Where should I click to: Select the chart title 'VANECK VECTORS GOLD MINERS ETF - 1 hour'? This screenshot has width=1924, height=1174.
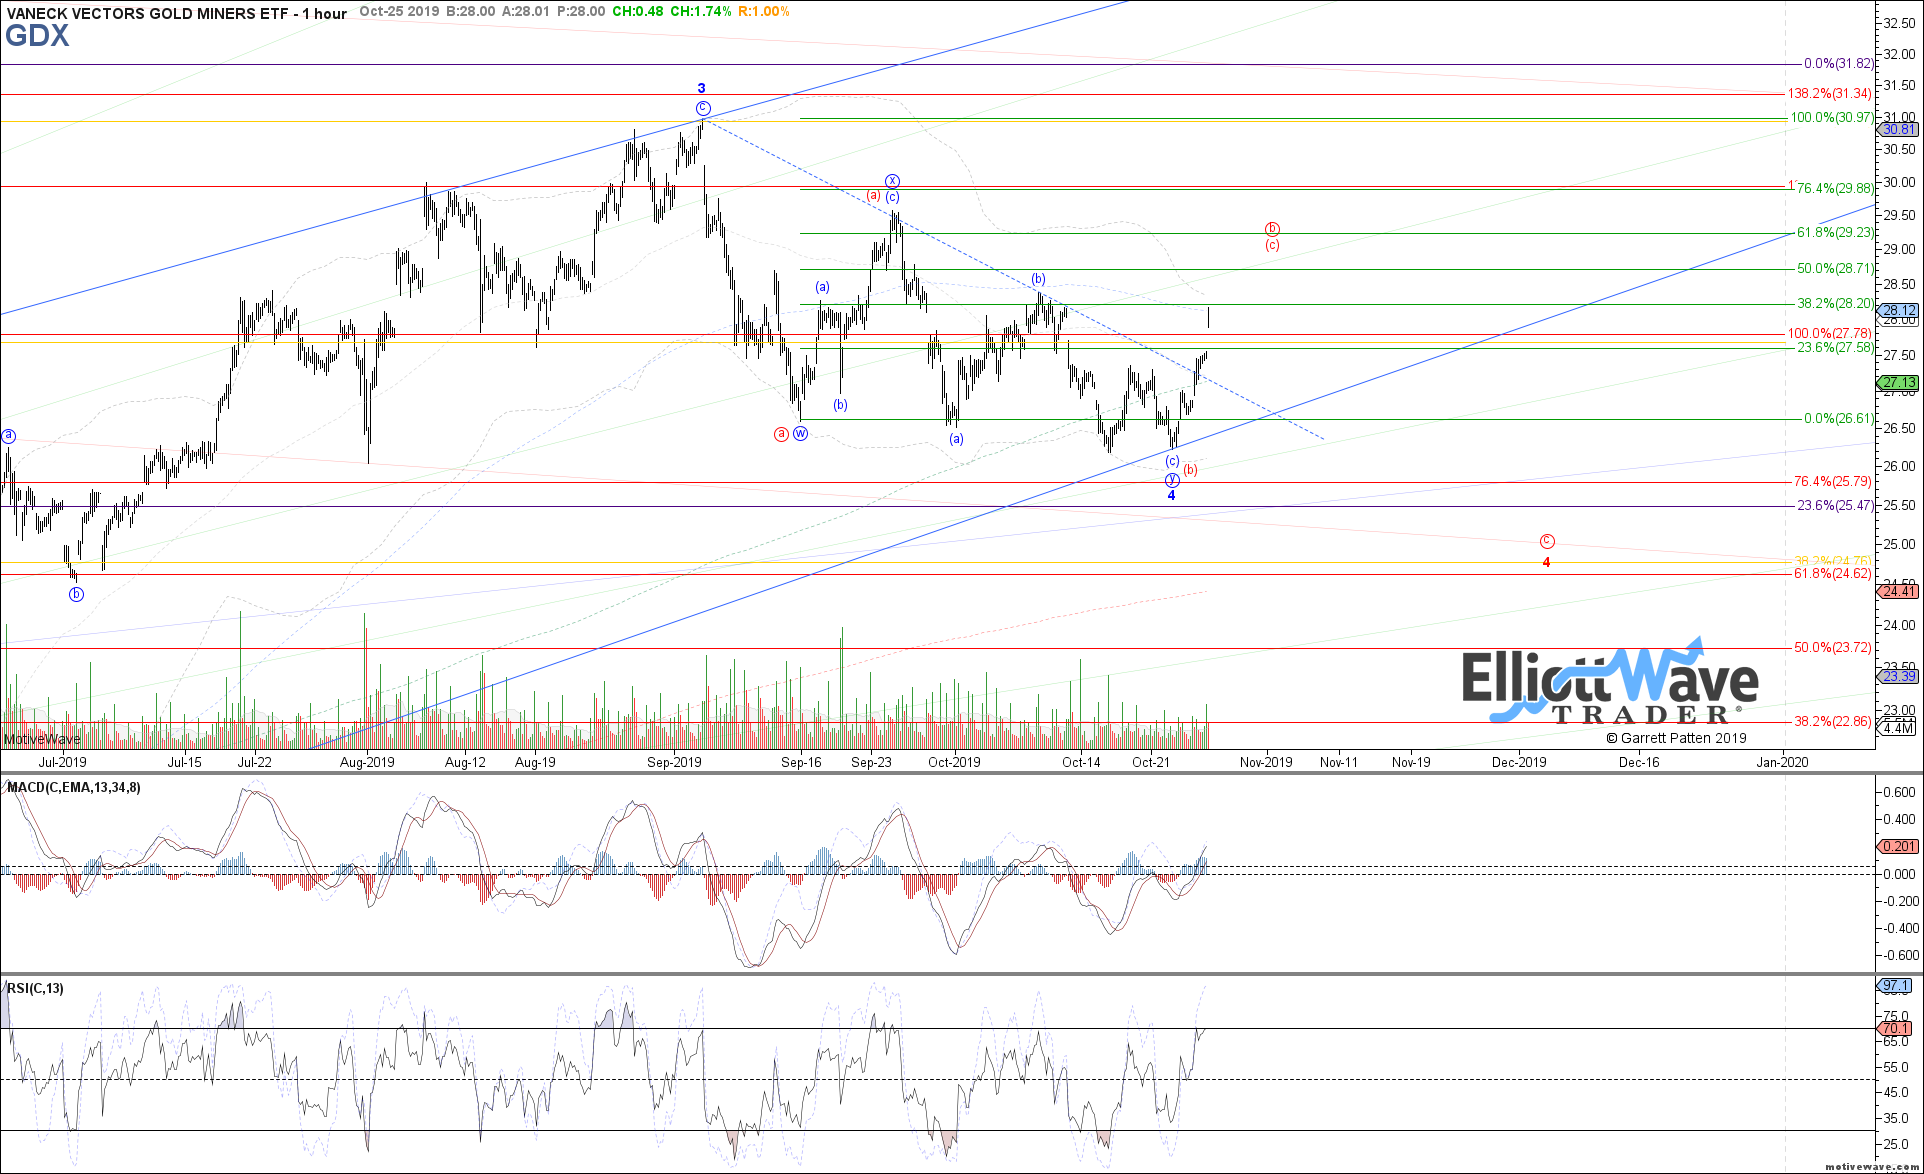click(x=176, y=13)
